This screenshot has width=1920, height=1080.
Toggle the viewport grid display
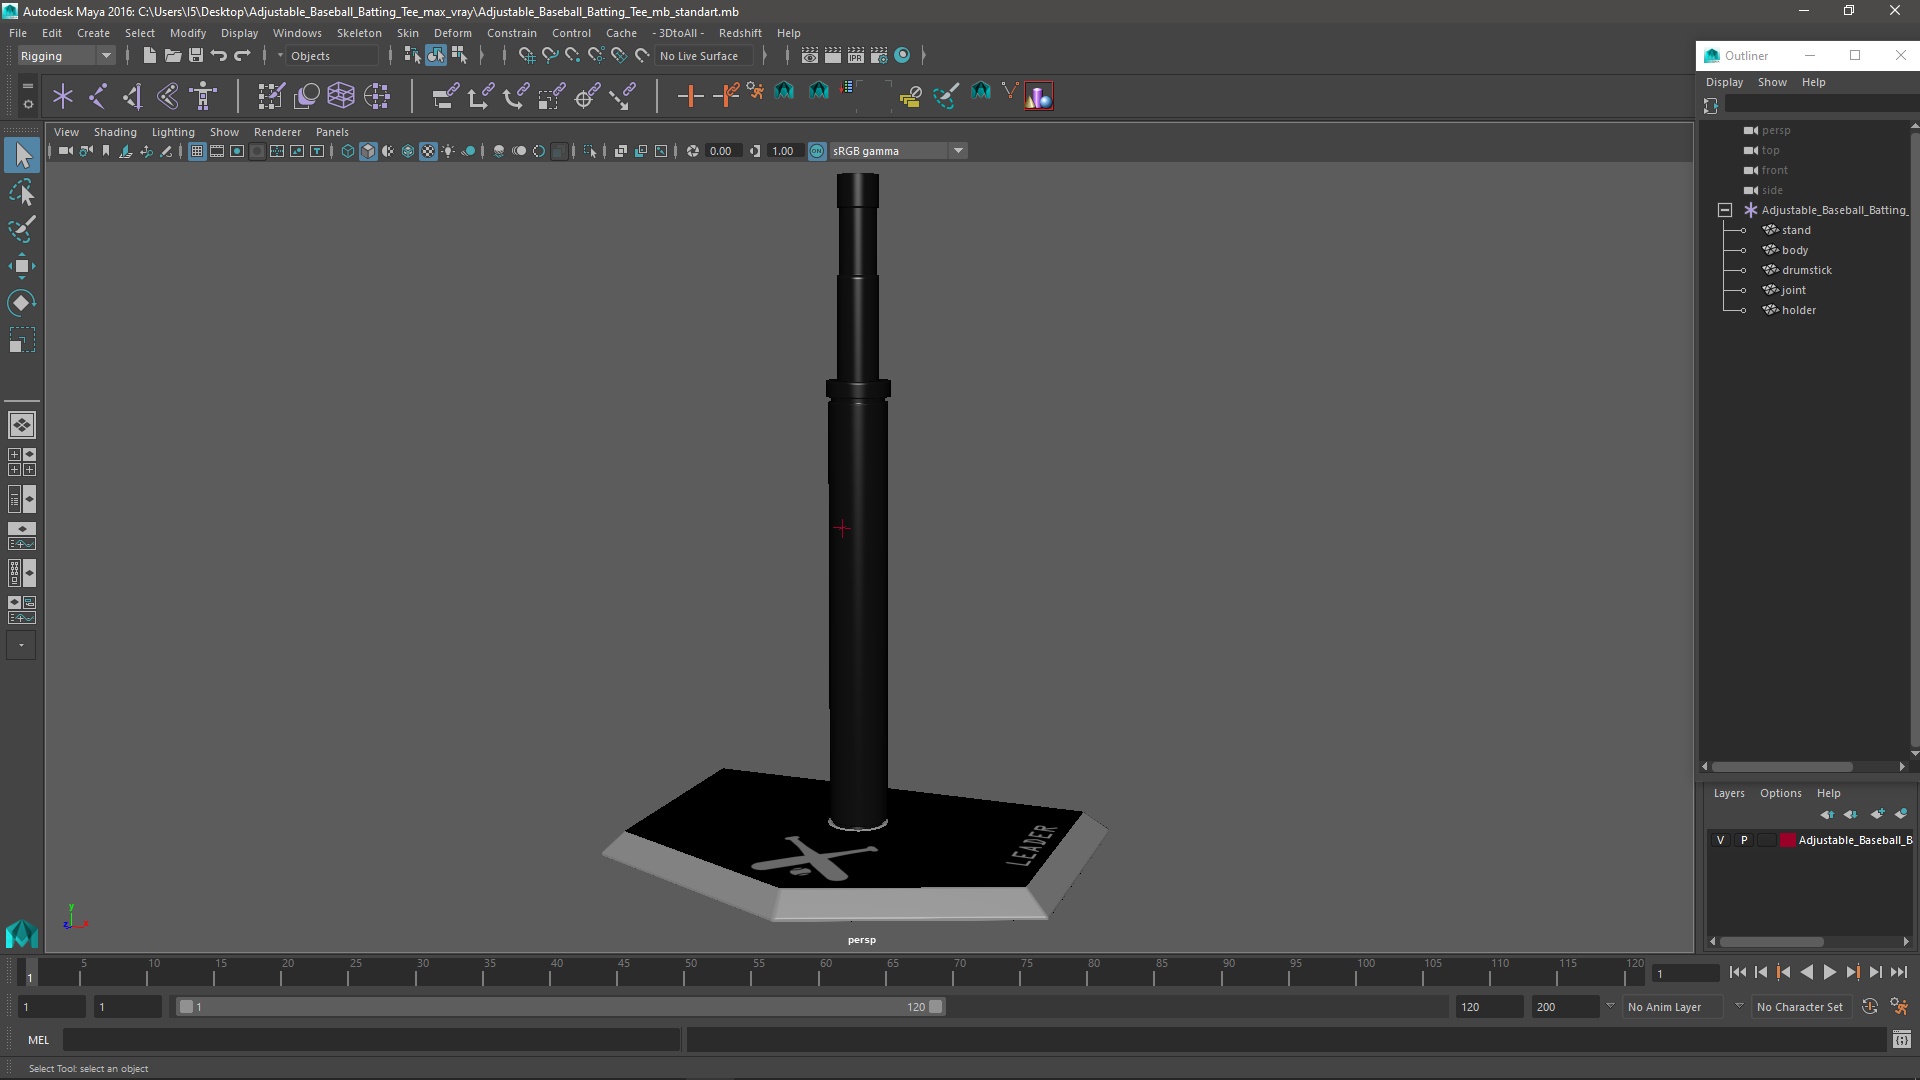coord(197,151)
